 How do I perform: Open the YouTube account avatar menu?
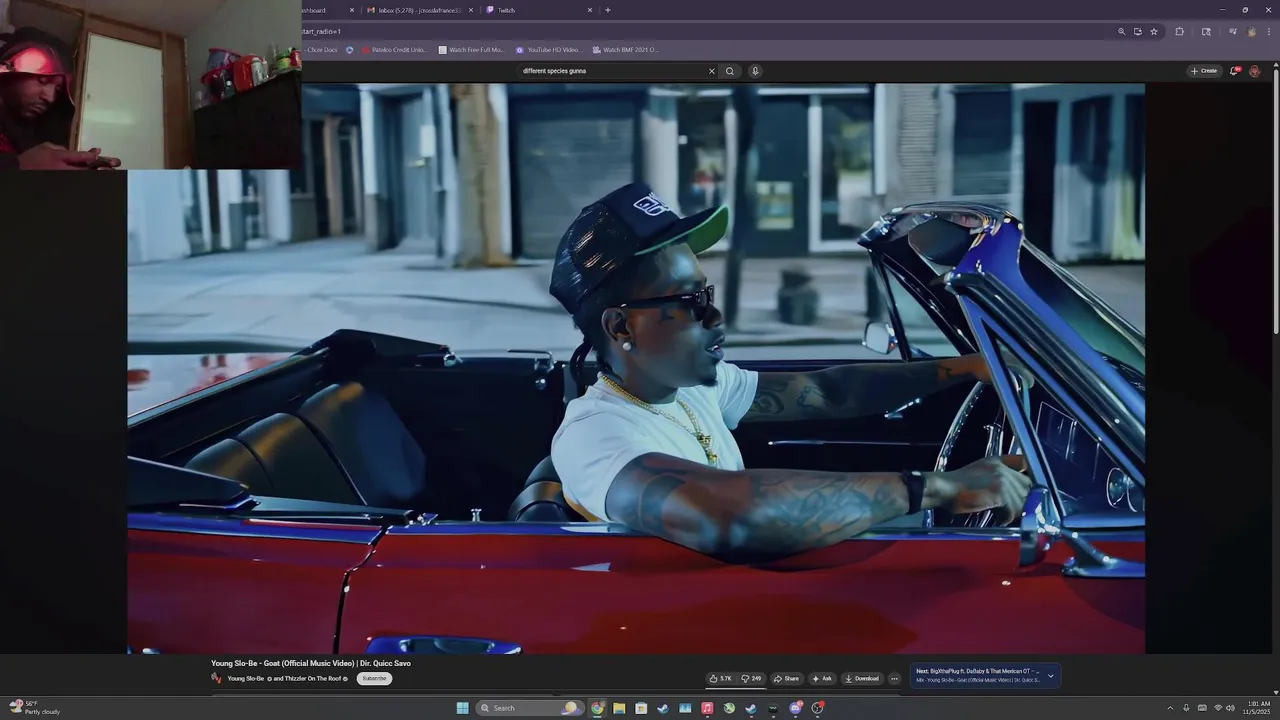pyautogui.click(x=1255, y=71)
